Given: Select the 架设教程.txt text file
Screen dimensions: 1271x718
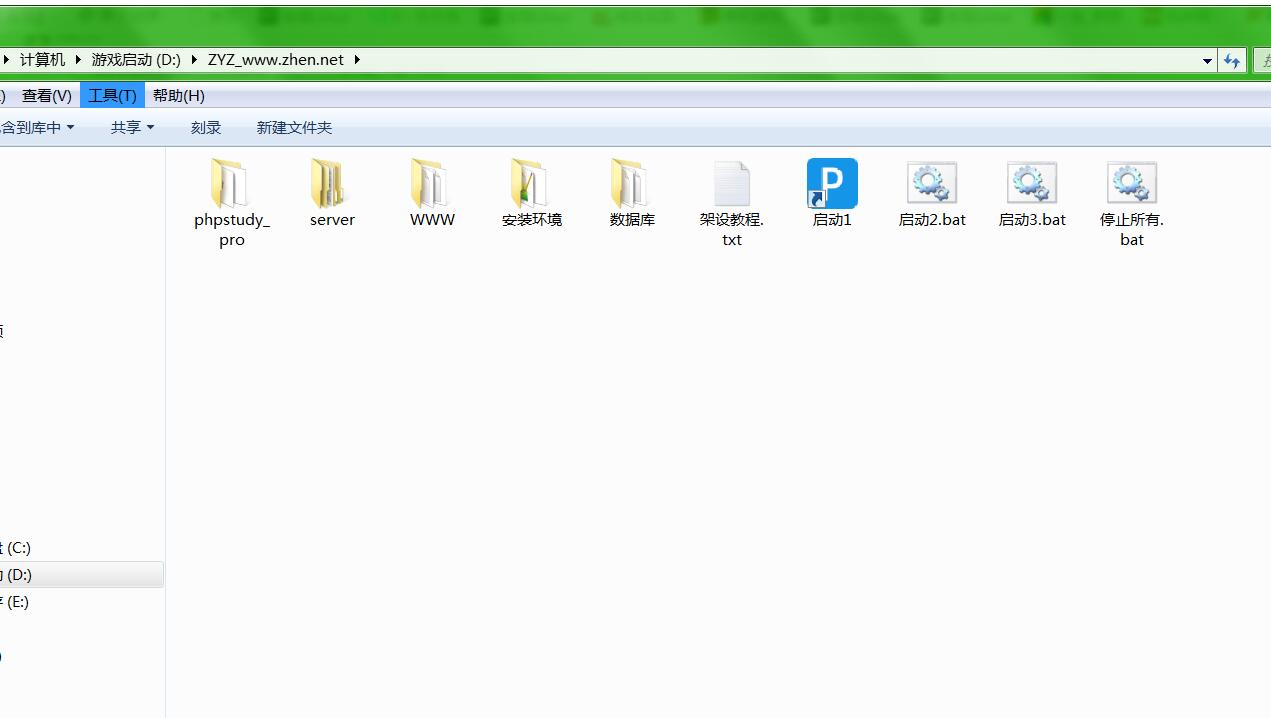Looking at the screenshot, I should (731, 185).
